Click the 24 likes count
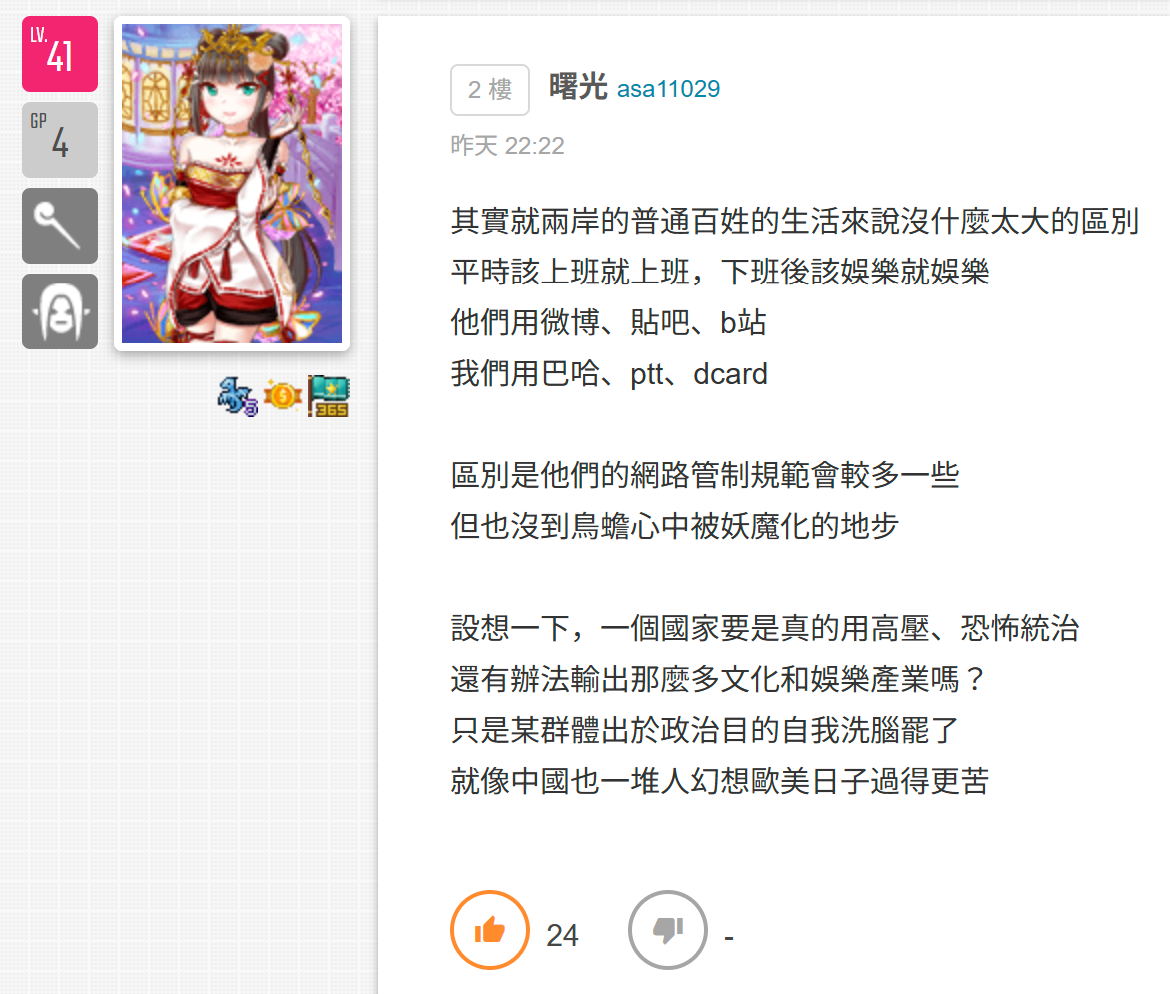Screen dimensions: 1170x994 pyautogui.click(x=562, y=935)
